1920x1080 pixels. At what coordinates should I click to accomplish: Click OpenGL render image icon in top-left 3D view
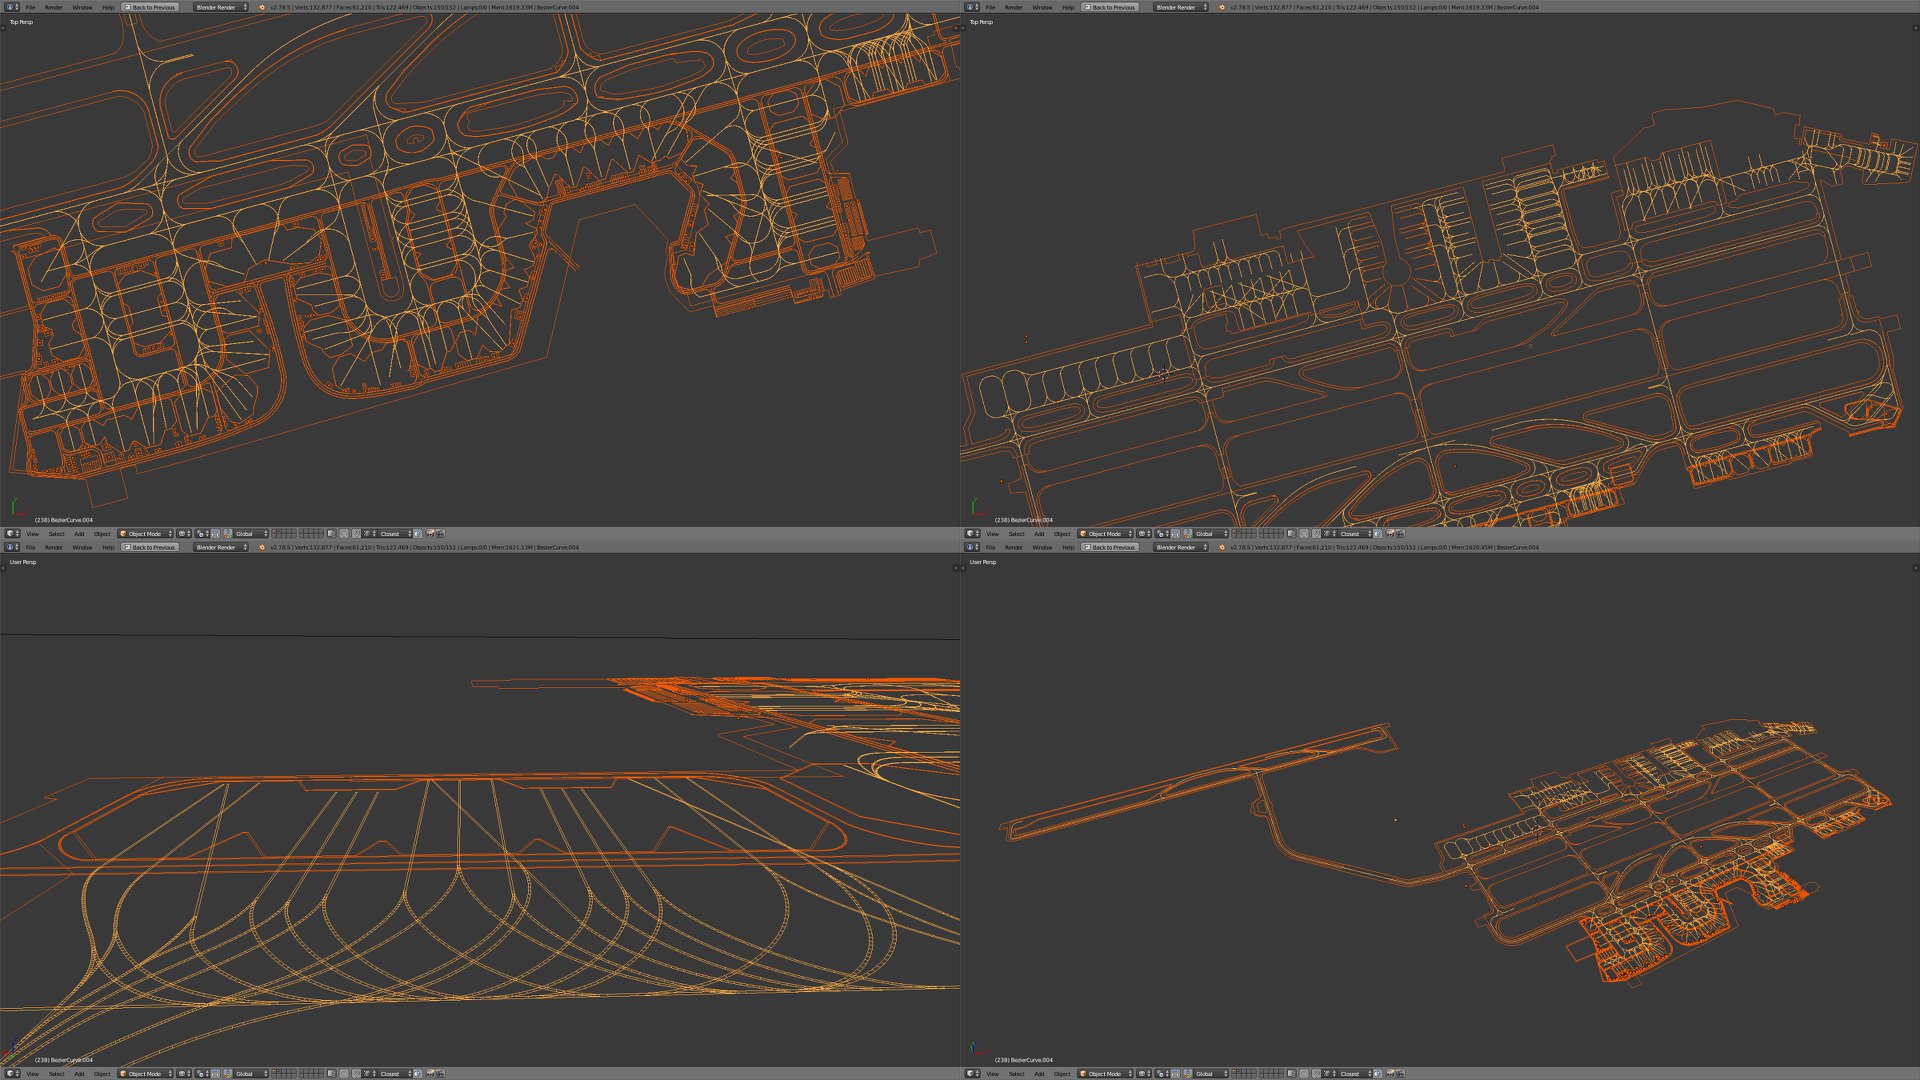[429, 534]
